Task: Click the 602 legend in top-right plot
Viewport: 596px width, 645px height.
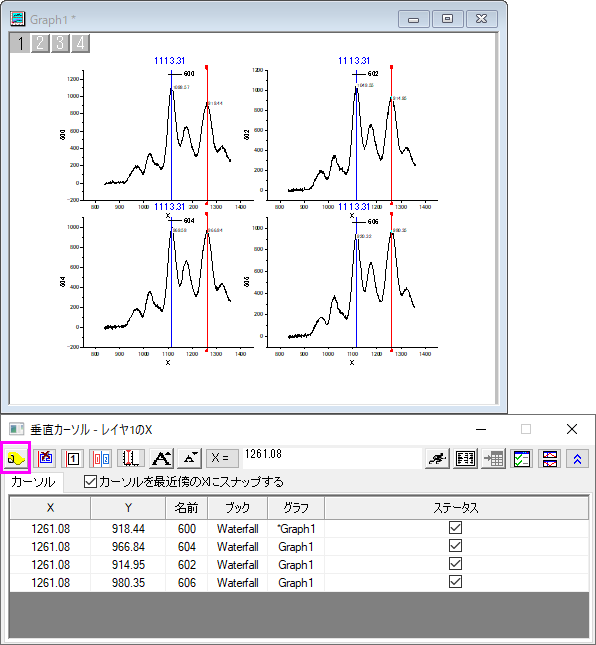Action: [365, 74]
